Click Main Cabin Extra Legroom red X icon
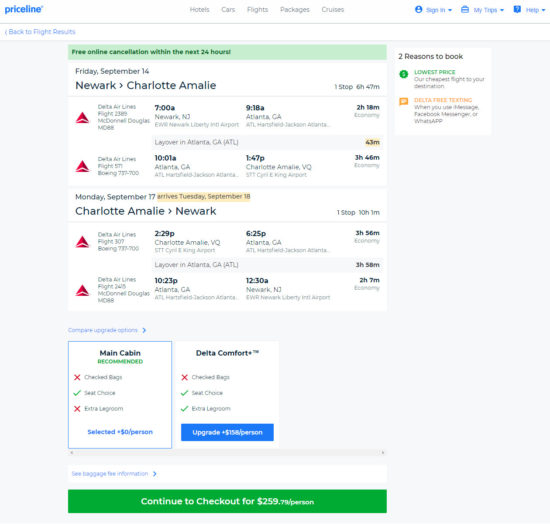Screen dimensions: 550x524 tap(77, 409)
